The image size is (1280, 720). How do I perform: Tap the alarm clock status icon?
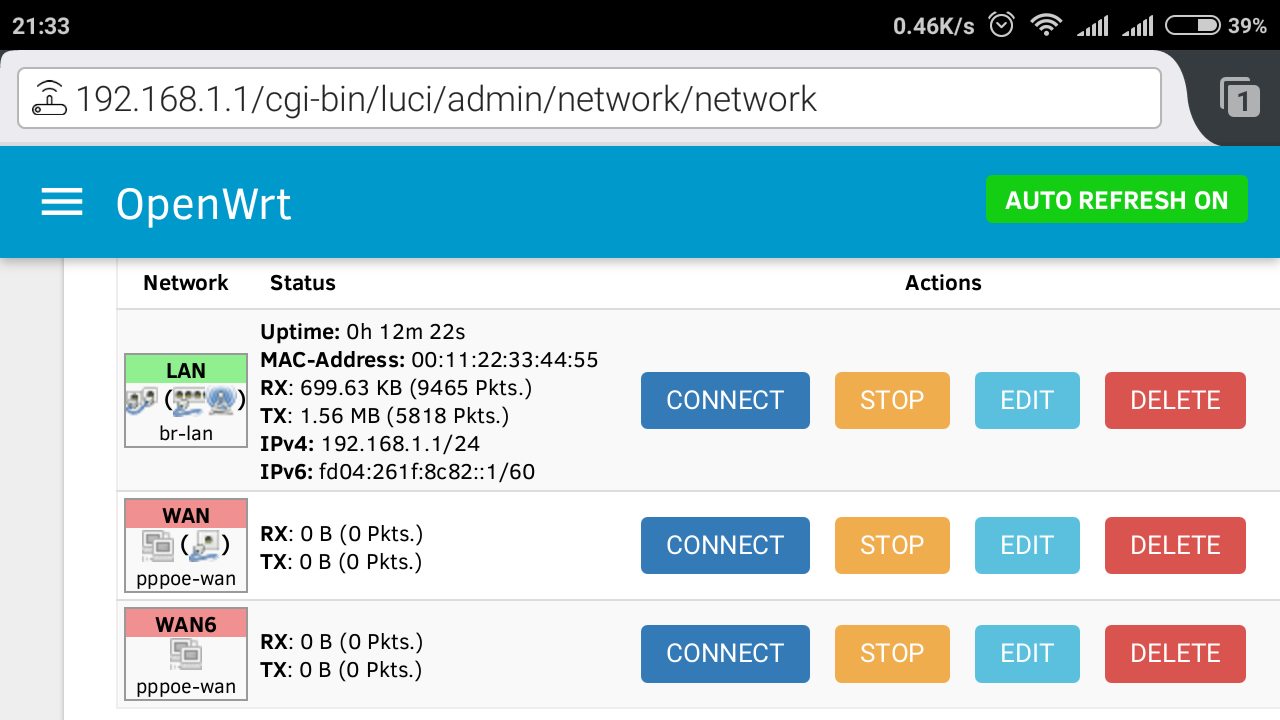(x=1001, y=25)
